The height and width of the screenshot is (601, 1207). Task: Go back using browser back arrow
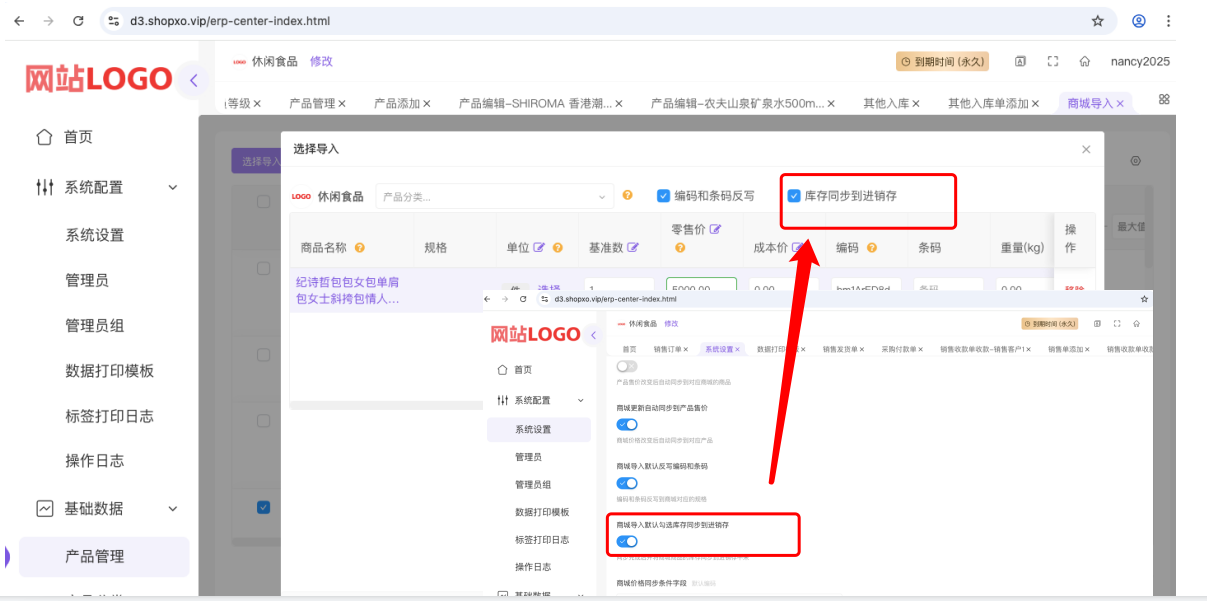tap(19, 20)
